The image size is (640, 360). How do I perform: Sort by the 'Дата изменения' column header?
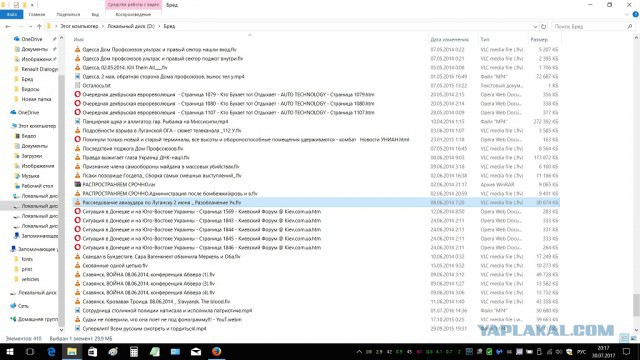pyautogui.click(x=449, y=40)
